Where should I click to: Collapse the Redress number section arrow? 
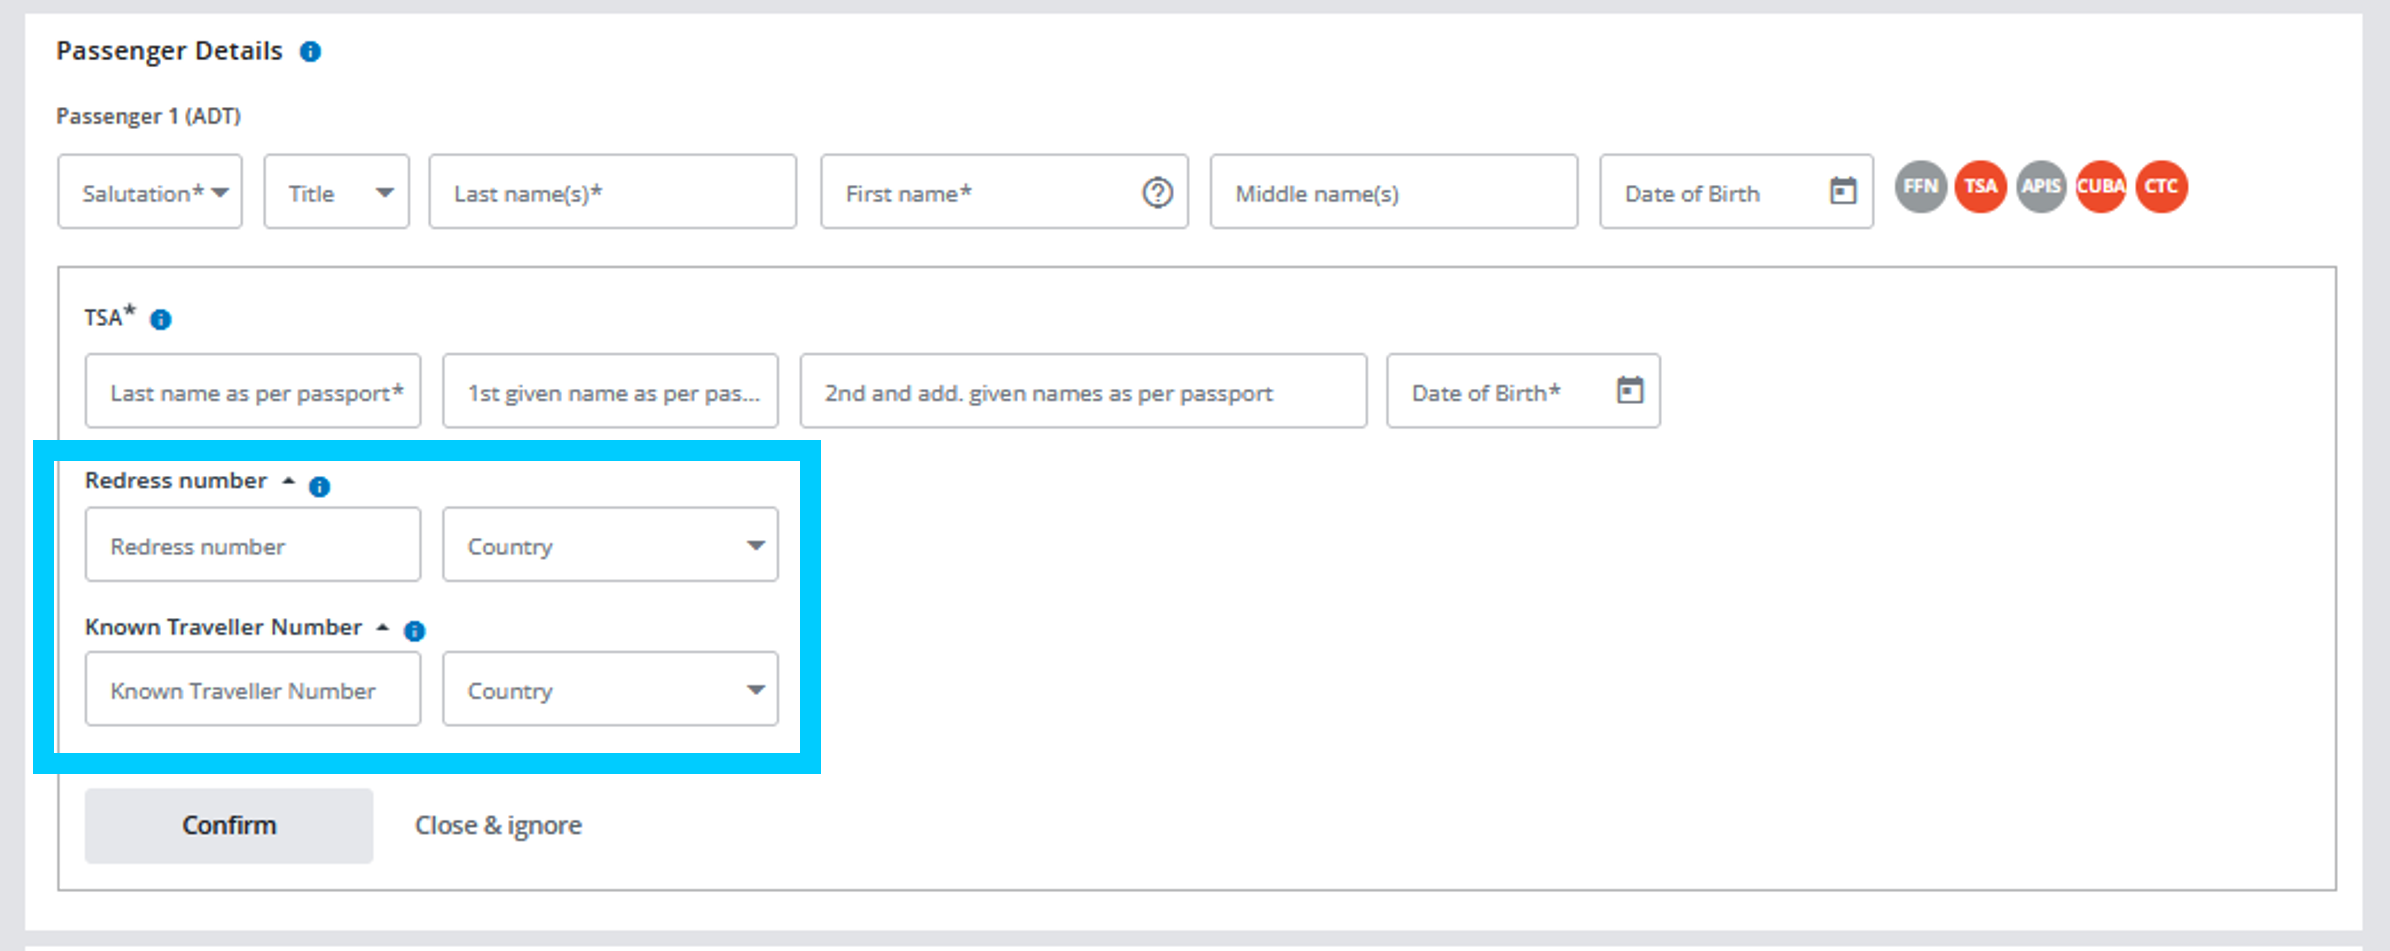(288, 481)
